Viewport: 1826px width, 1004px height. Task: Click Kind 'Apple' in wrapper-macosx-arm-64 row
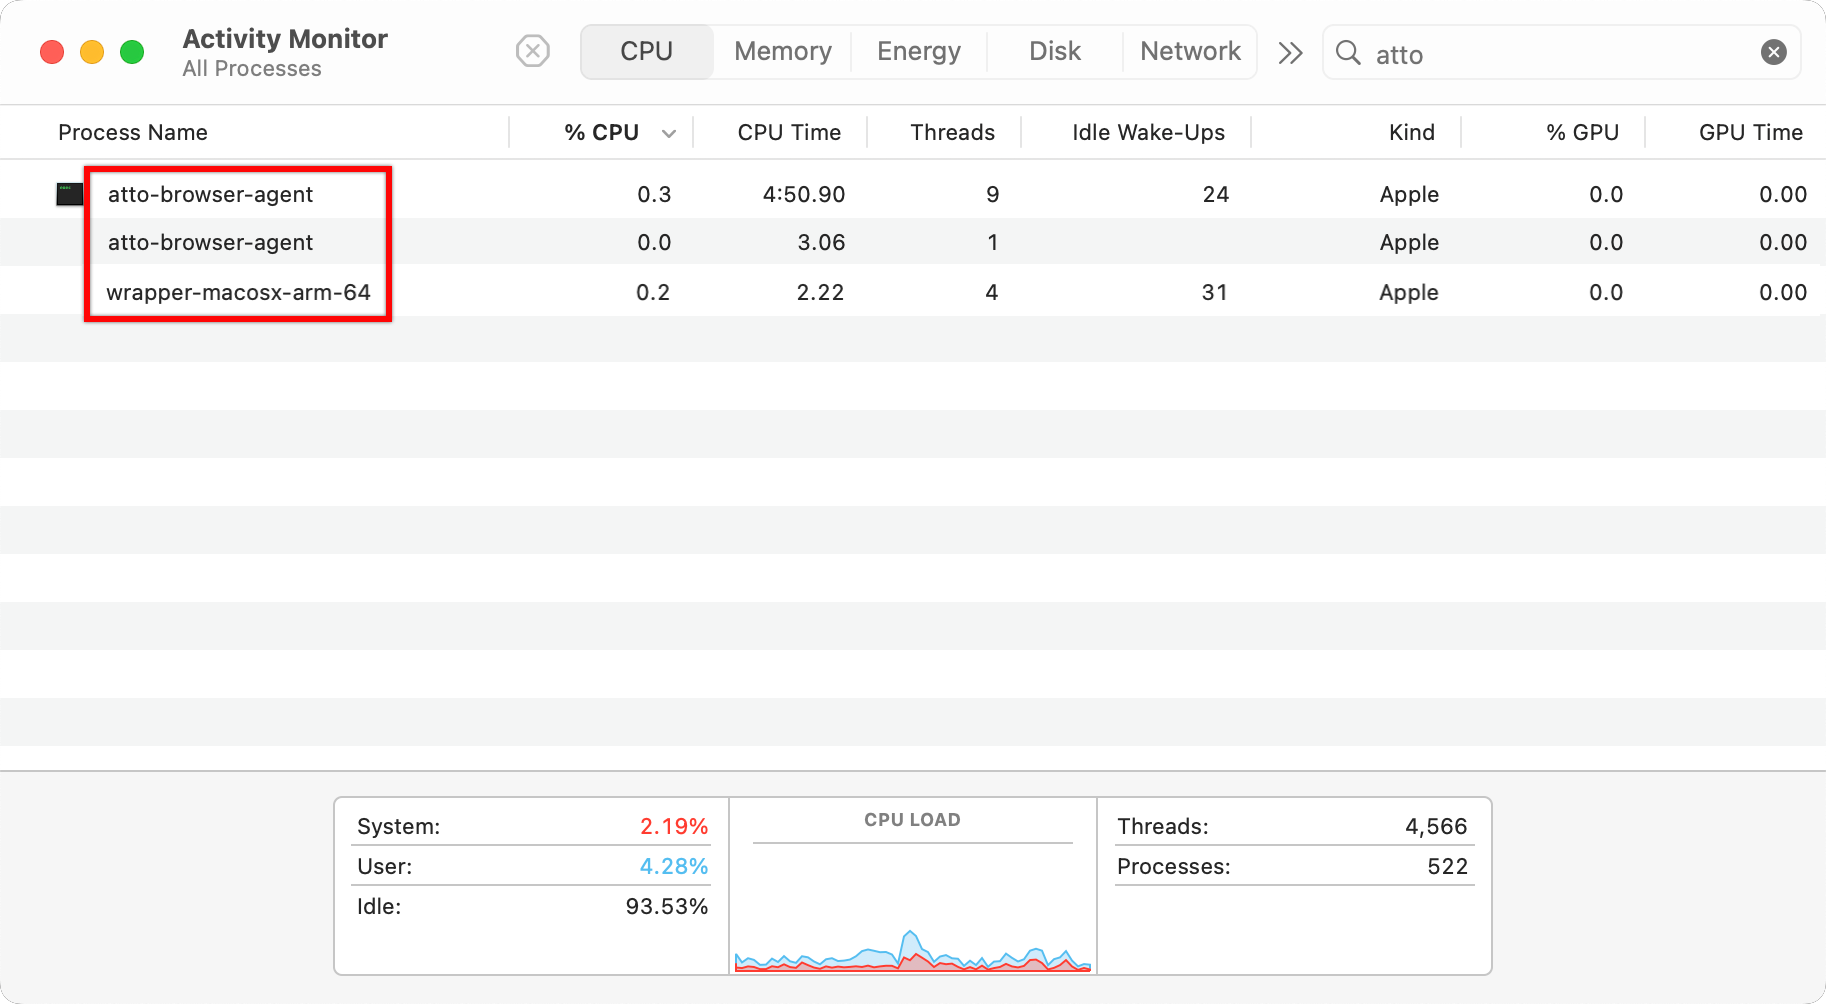coord(1409,292)
